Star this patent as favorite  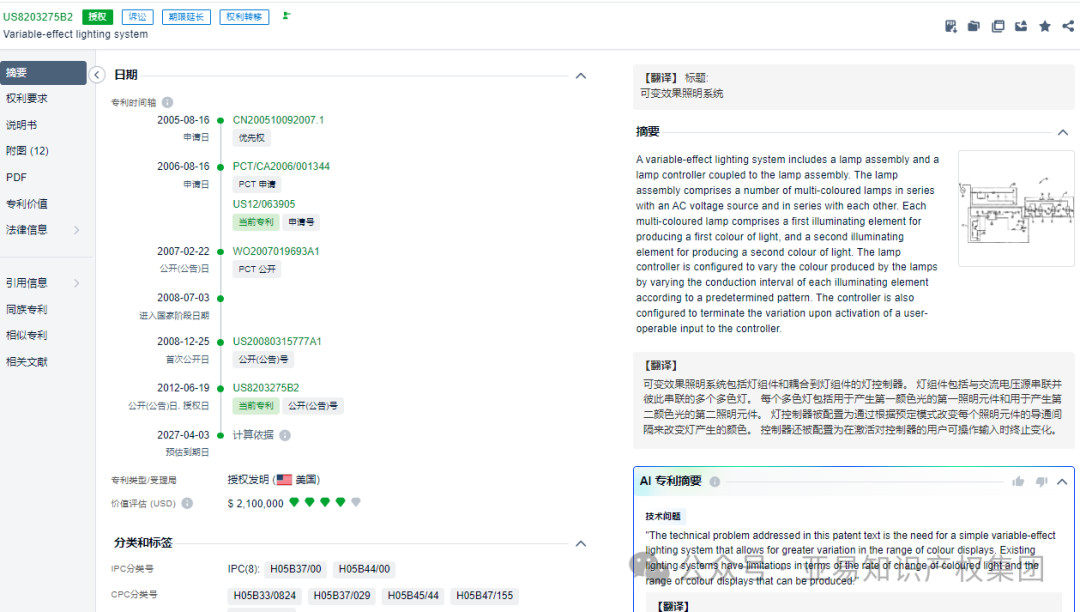1045,25
